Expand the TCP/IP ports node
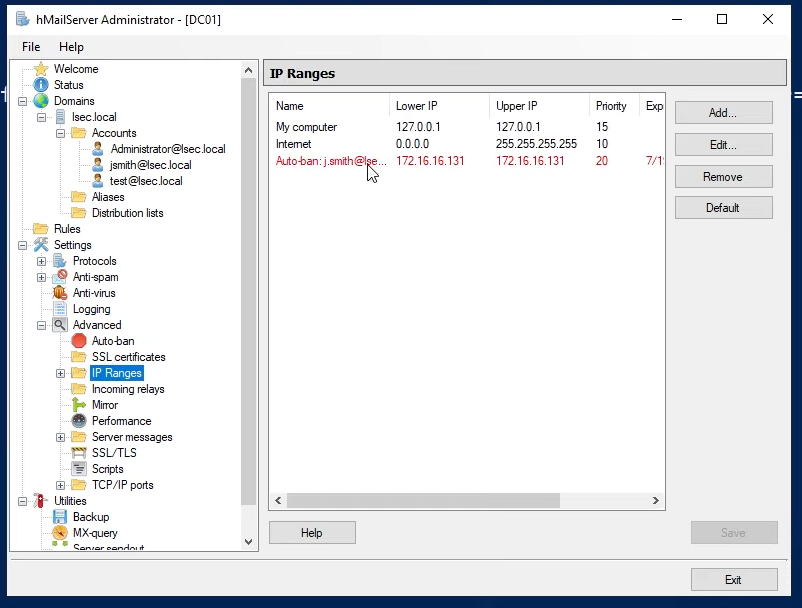 coord(60,485)
